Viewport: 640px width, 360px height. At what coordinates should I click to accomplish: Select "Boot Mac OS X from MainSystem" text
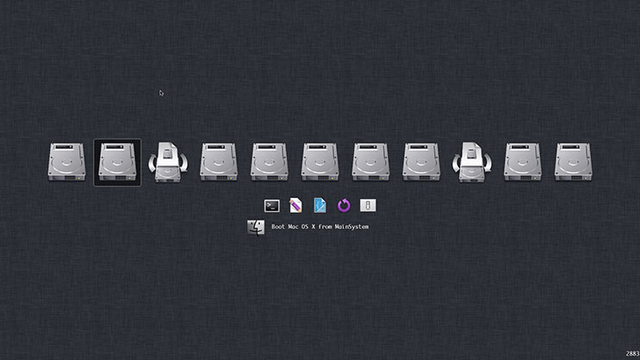(x=320, y=227)
